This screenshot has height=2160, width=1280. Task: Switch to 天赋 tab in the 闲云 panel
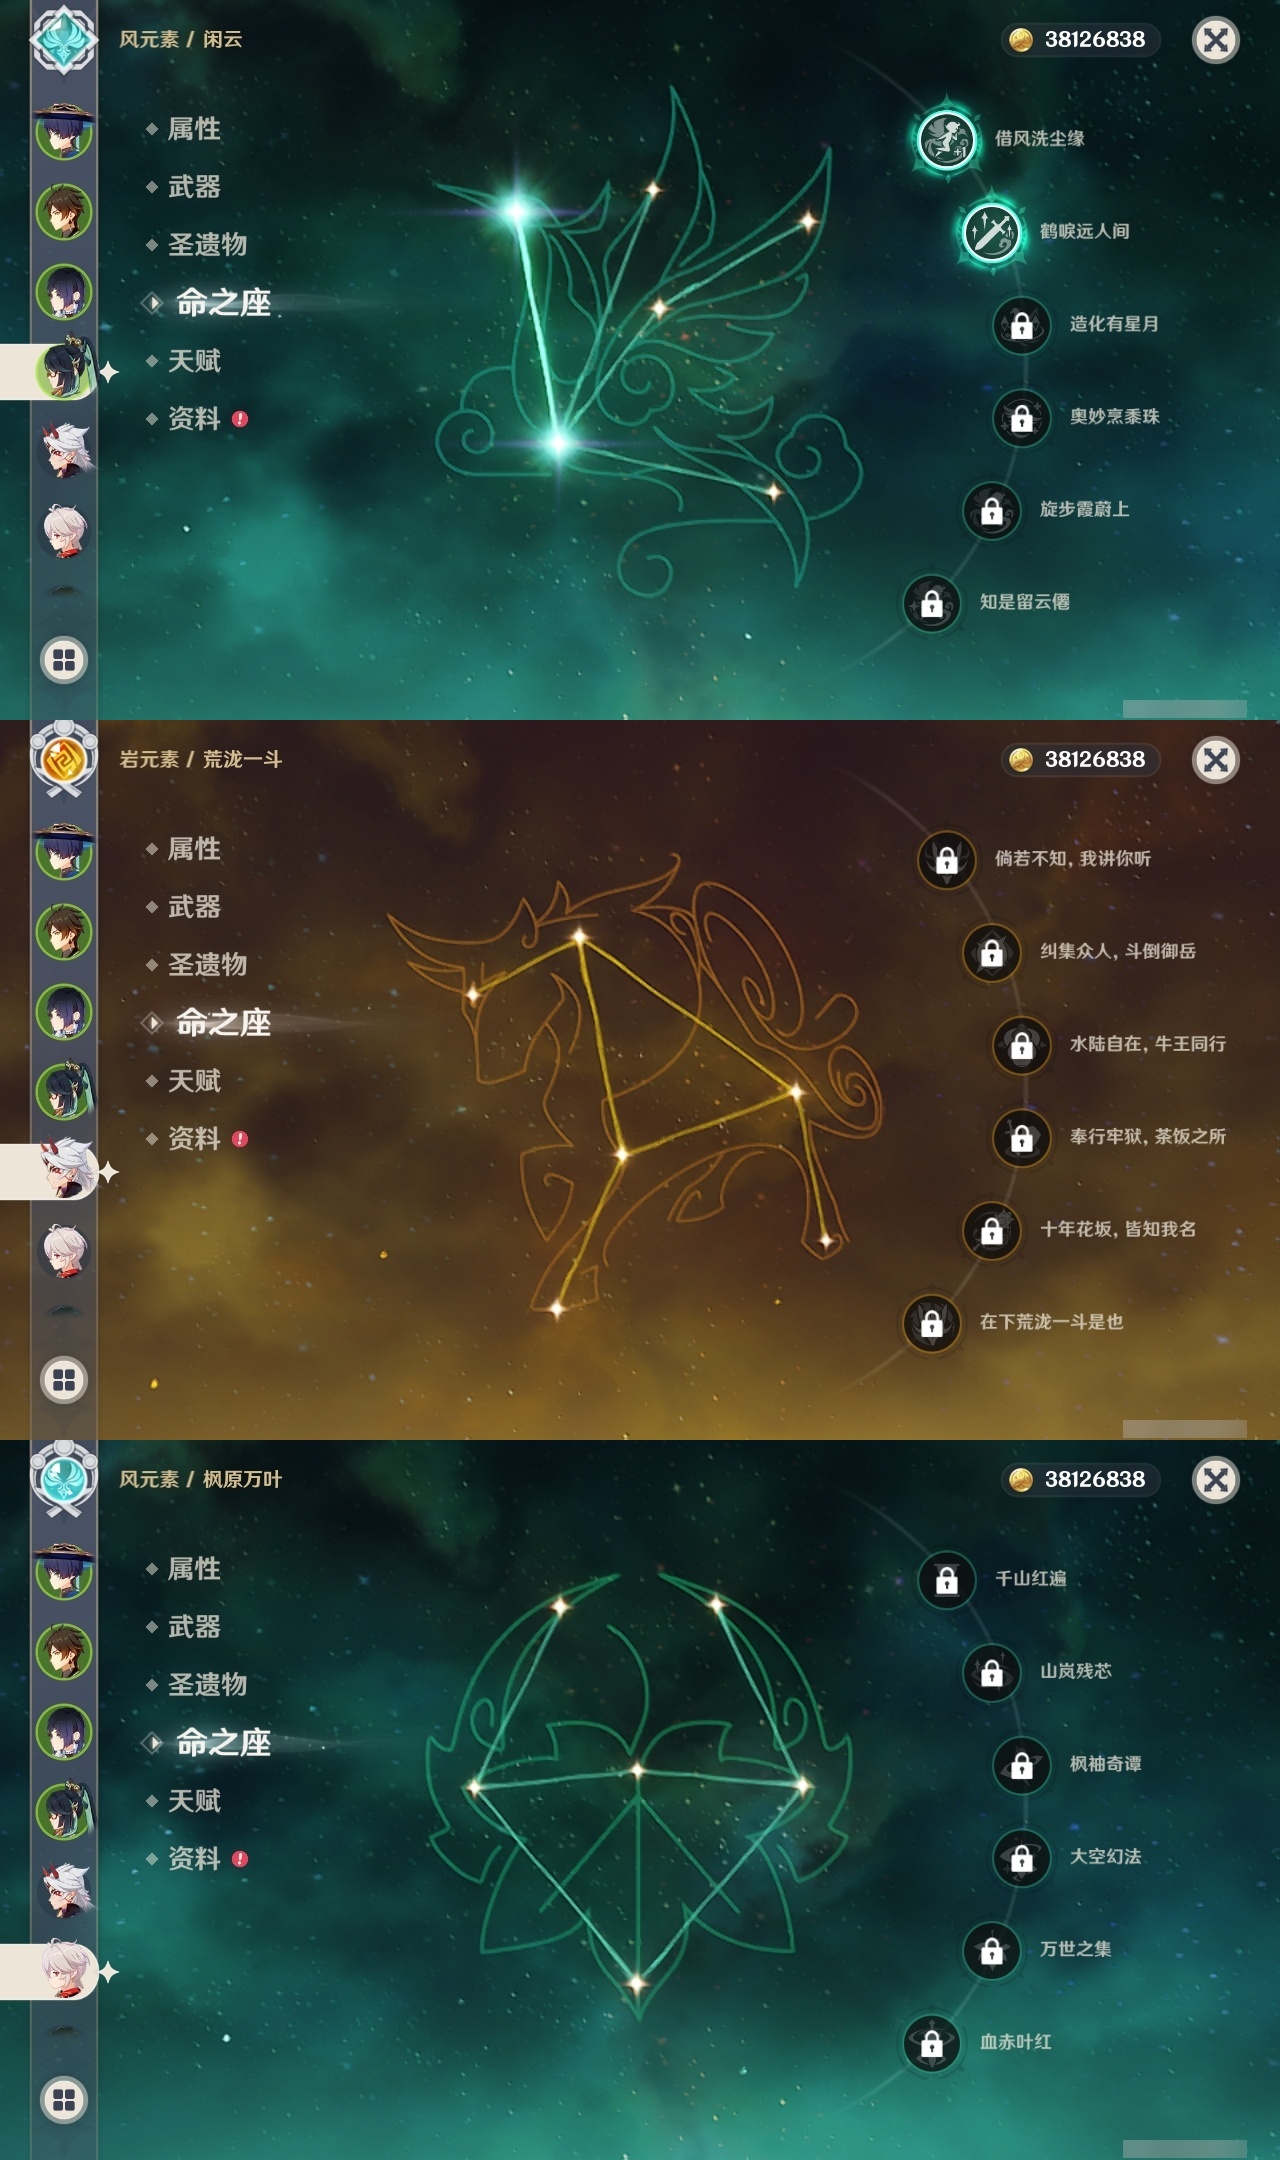click(194, 361)
